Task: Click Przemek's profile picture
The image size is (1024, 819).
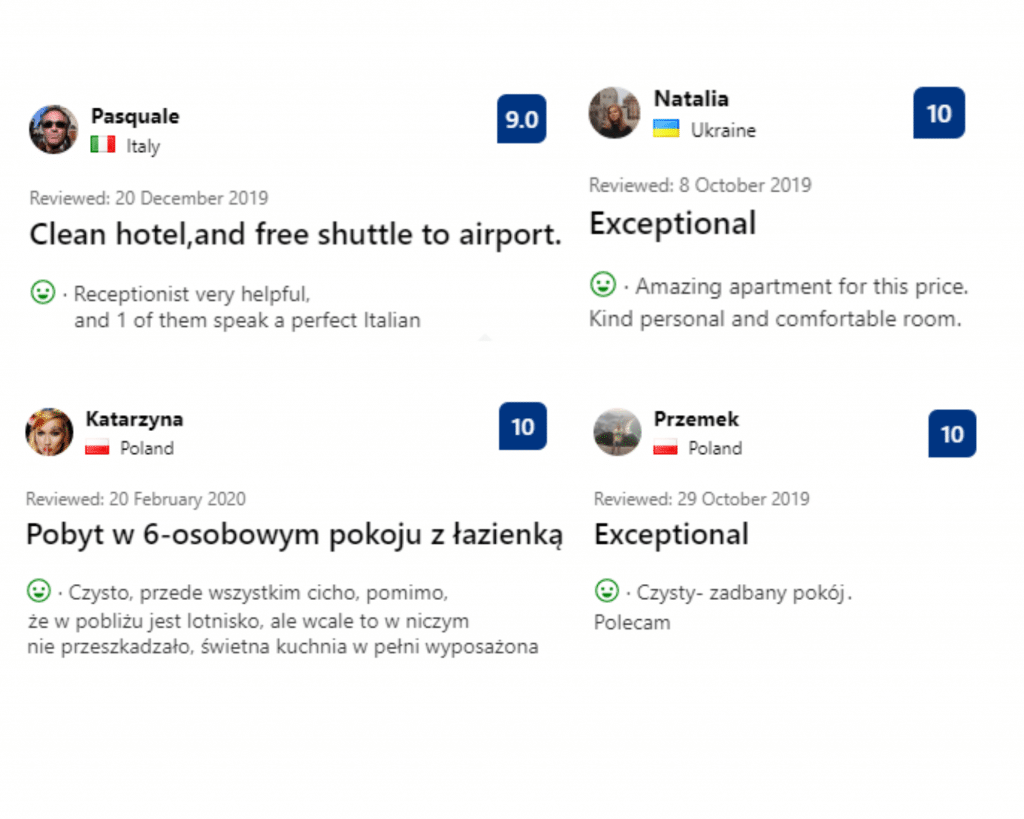Action: [x=617, y=432]
